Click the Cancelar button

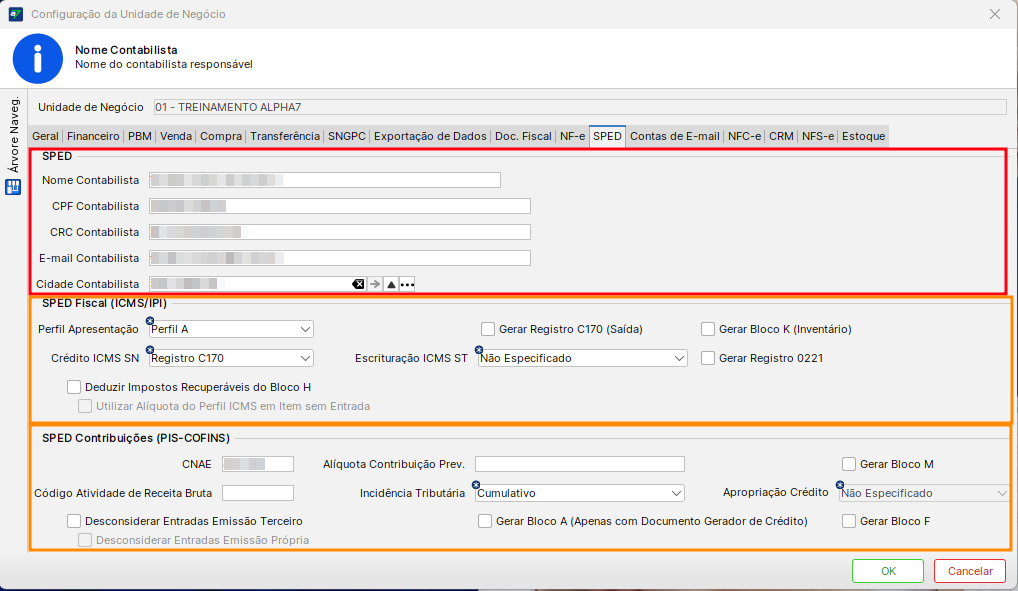969,571
